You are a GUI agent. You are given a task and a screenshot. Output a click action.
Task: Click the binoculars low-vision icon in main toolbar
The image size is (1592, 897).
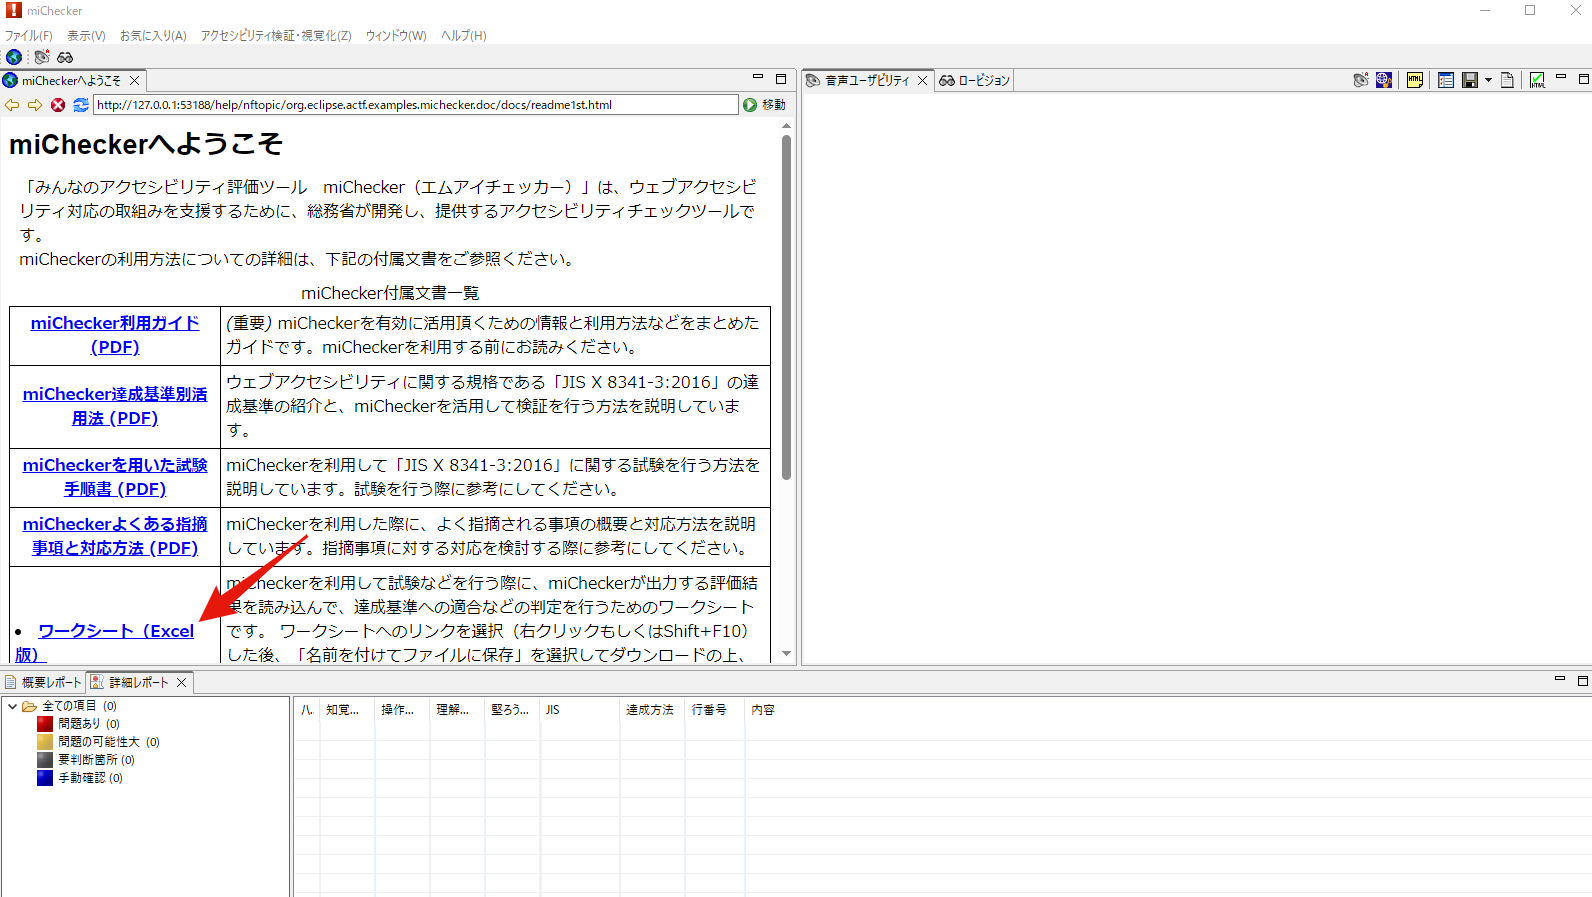pos(65,57)
